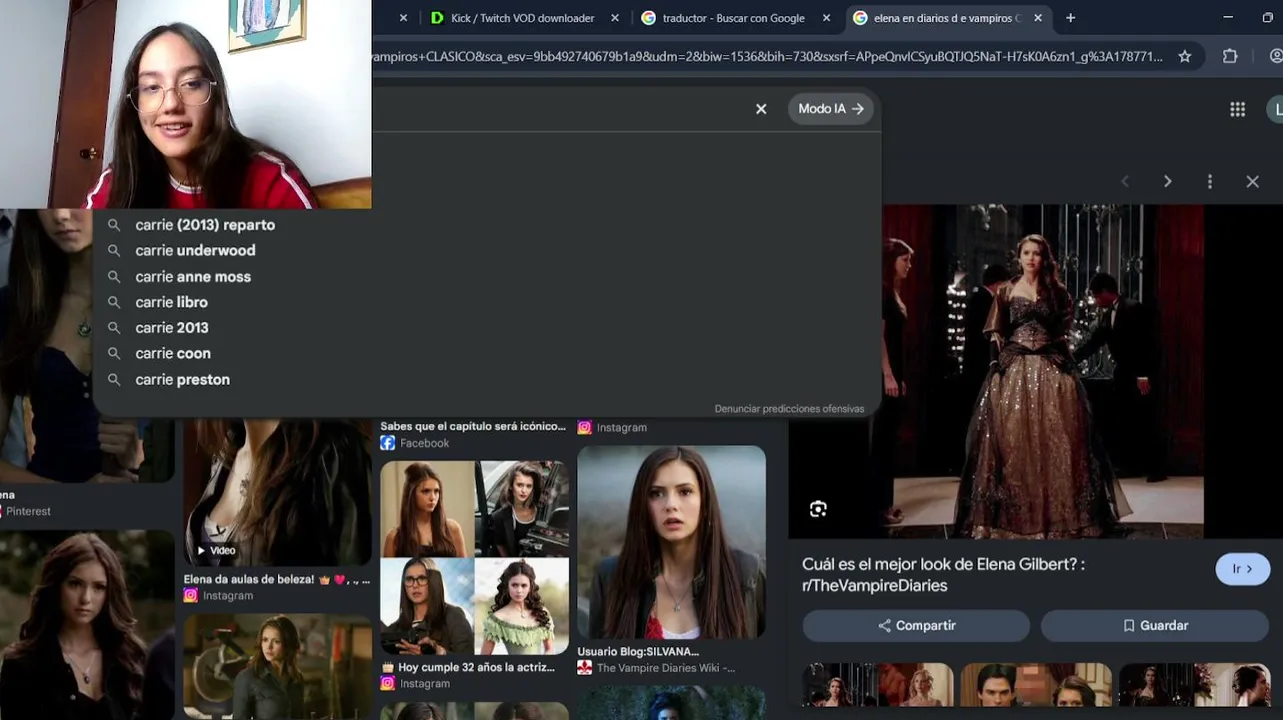Switch to Modo IA
The image size is (1283, 720).
pyautogui.click(x=831, y=109)
